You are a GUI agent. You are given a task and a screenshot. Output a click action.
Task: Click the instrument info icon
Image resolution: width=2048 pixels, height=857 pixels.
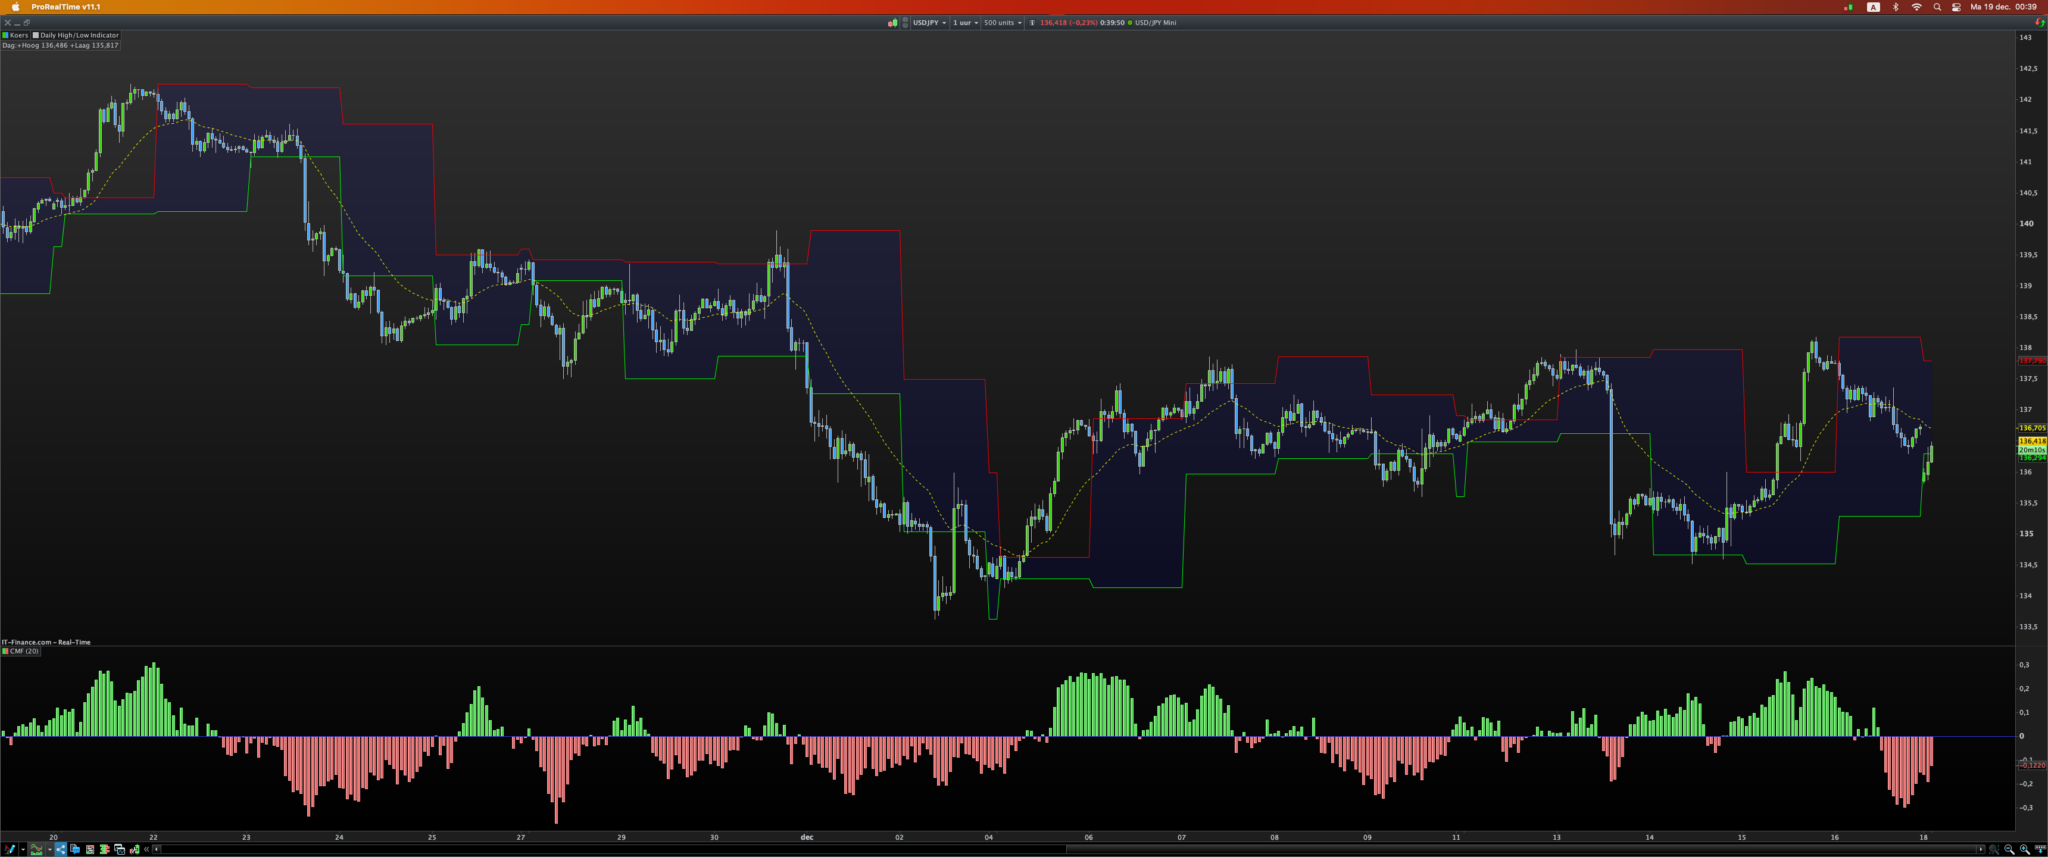pyautogui.click(x=1032, y=22)
